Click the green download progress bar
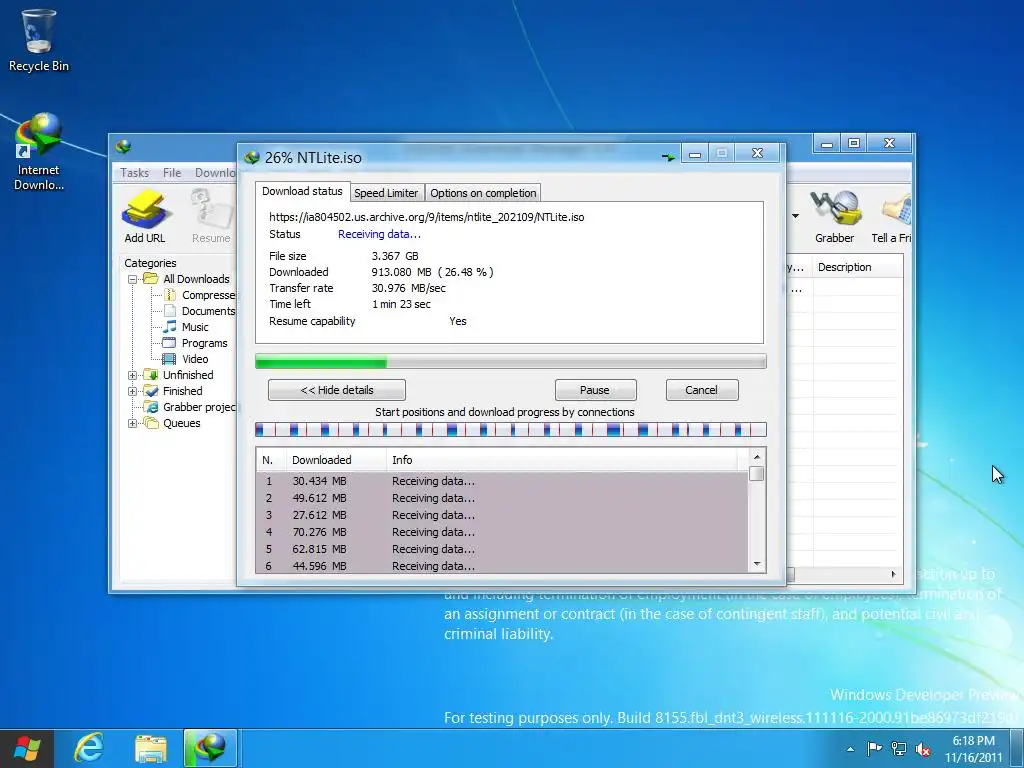1024x768 pixels. (x=511, y=361)
